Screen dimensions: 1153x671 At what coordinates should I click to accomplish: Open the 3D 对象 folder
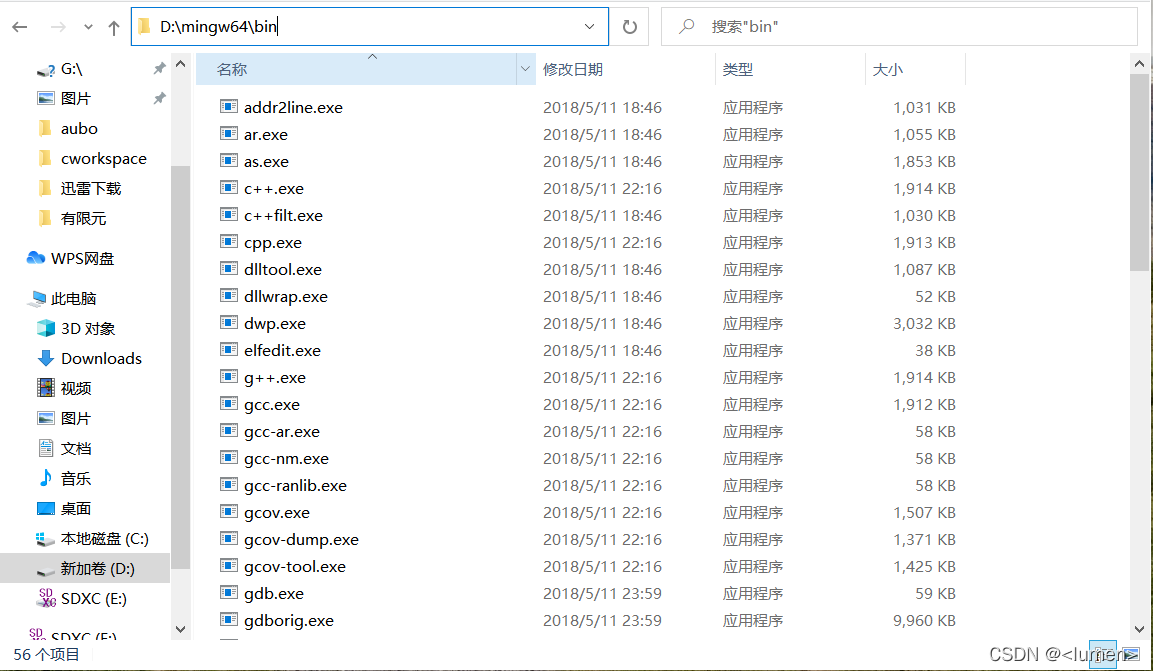coord(88,329)
